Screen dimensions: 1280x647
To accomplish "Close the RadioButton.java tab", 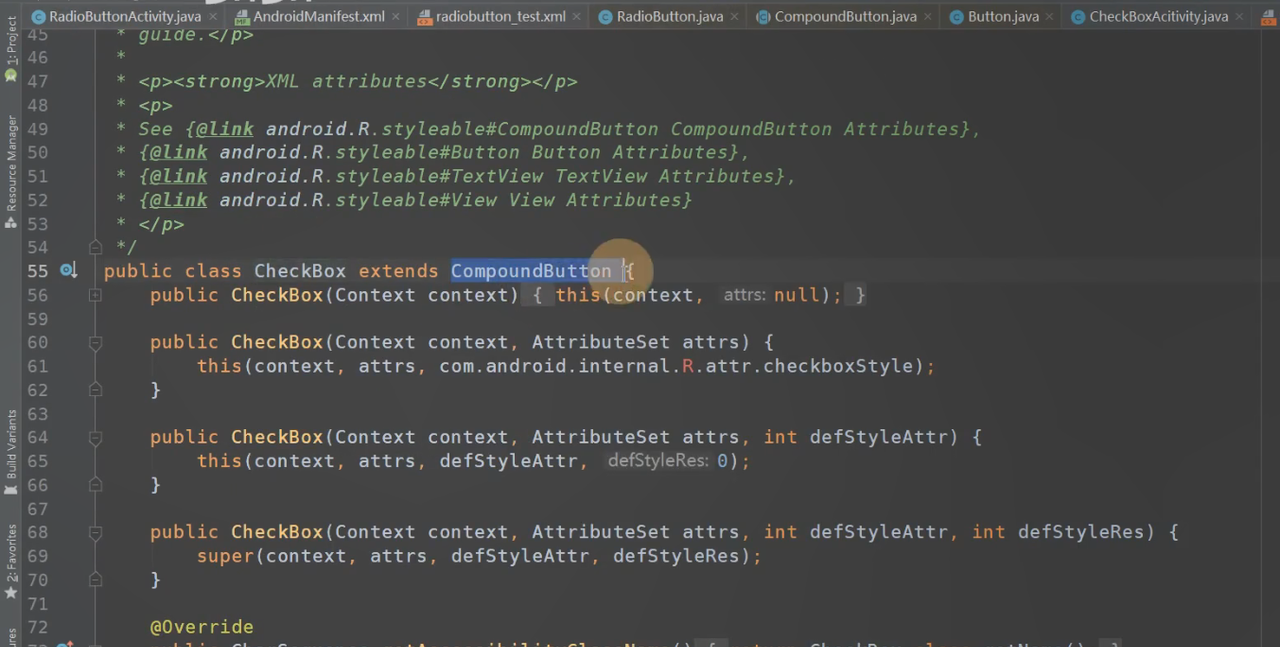I will [737, 17].
